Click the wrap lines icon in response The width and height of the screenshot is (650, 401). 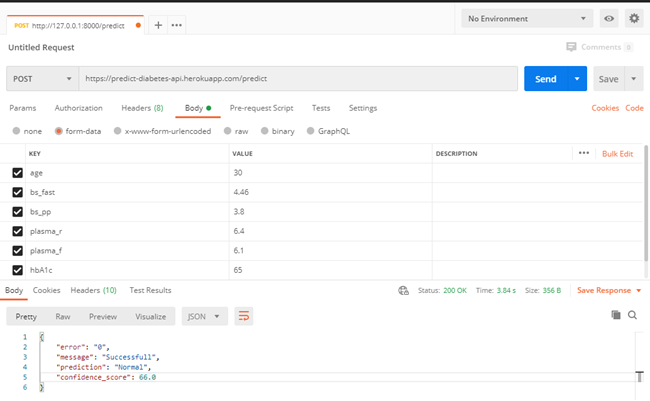pyautogui.click(x=244, y=316)
